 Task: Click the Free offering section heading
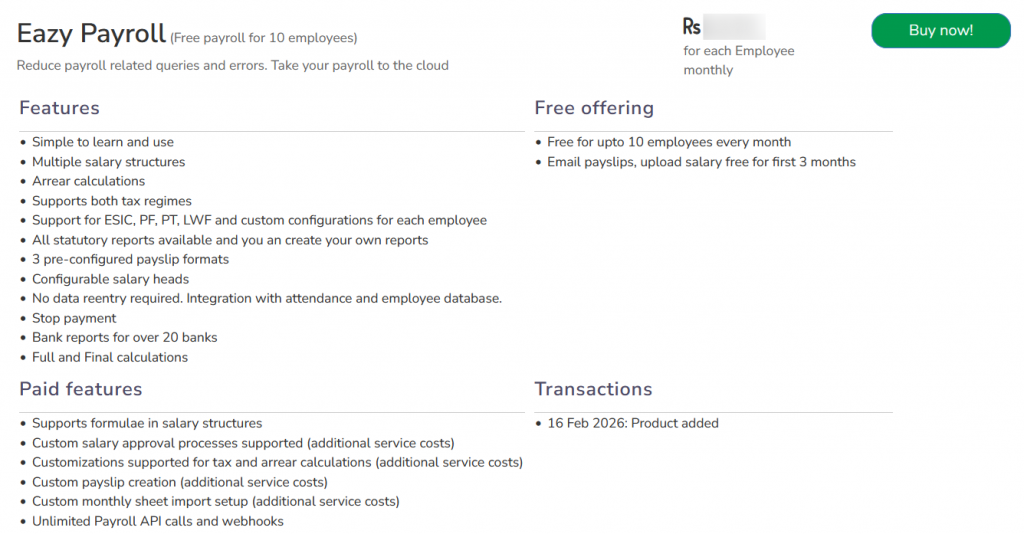tap(594, 108)
